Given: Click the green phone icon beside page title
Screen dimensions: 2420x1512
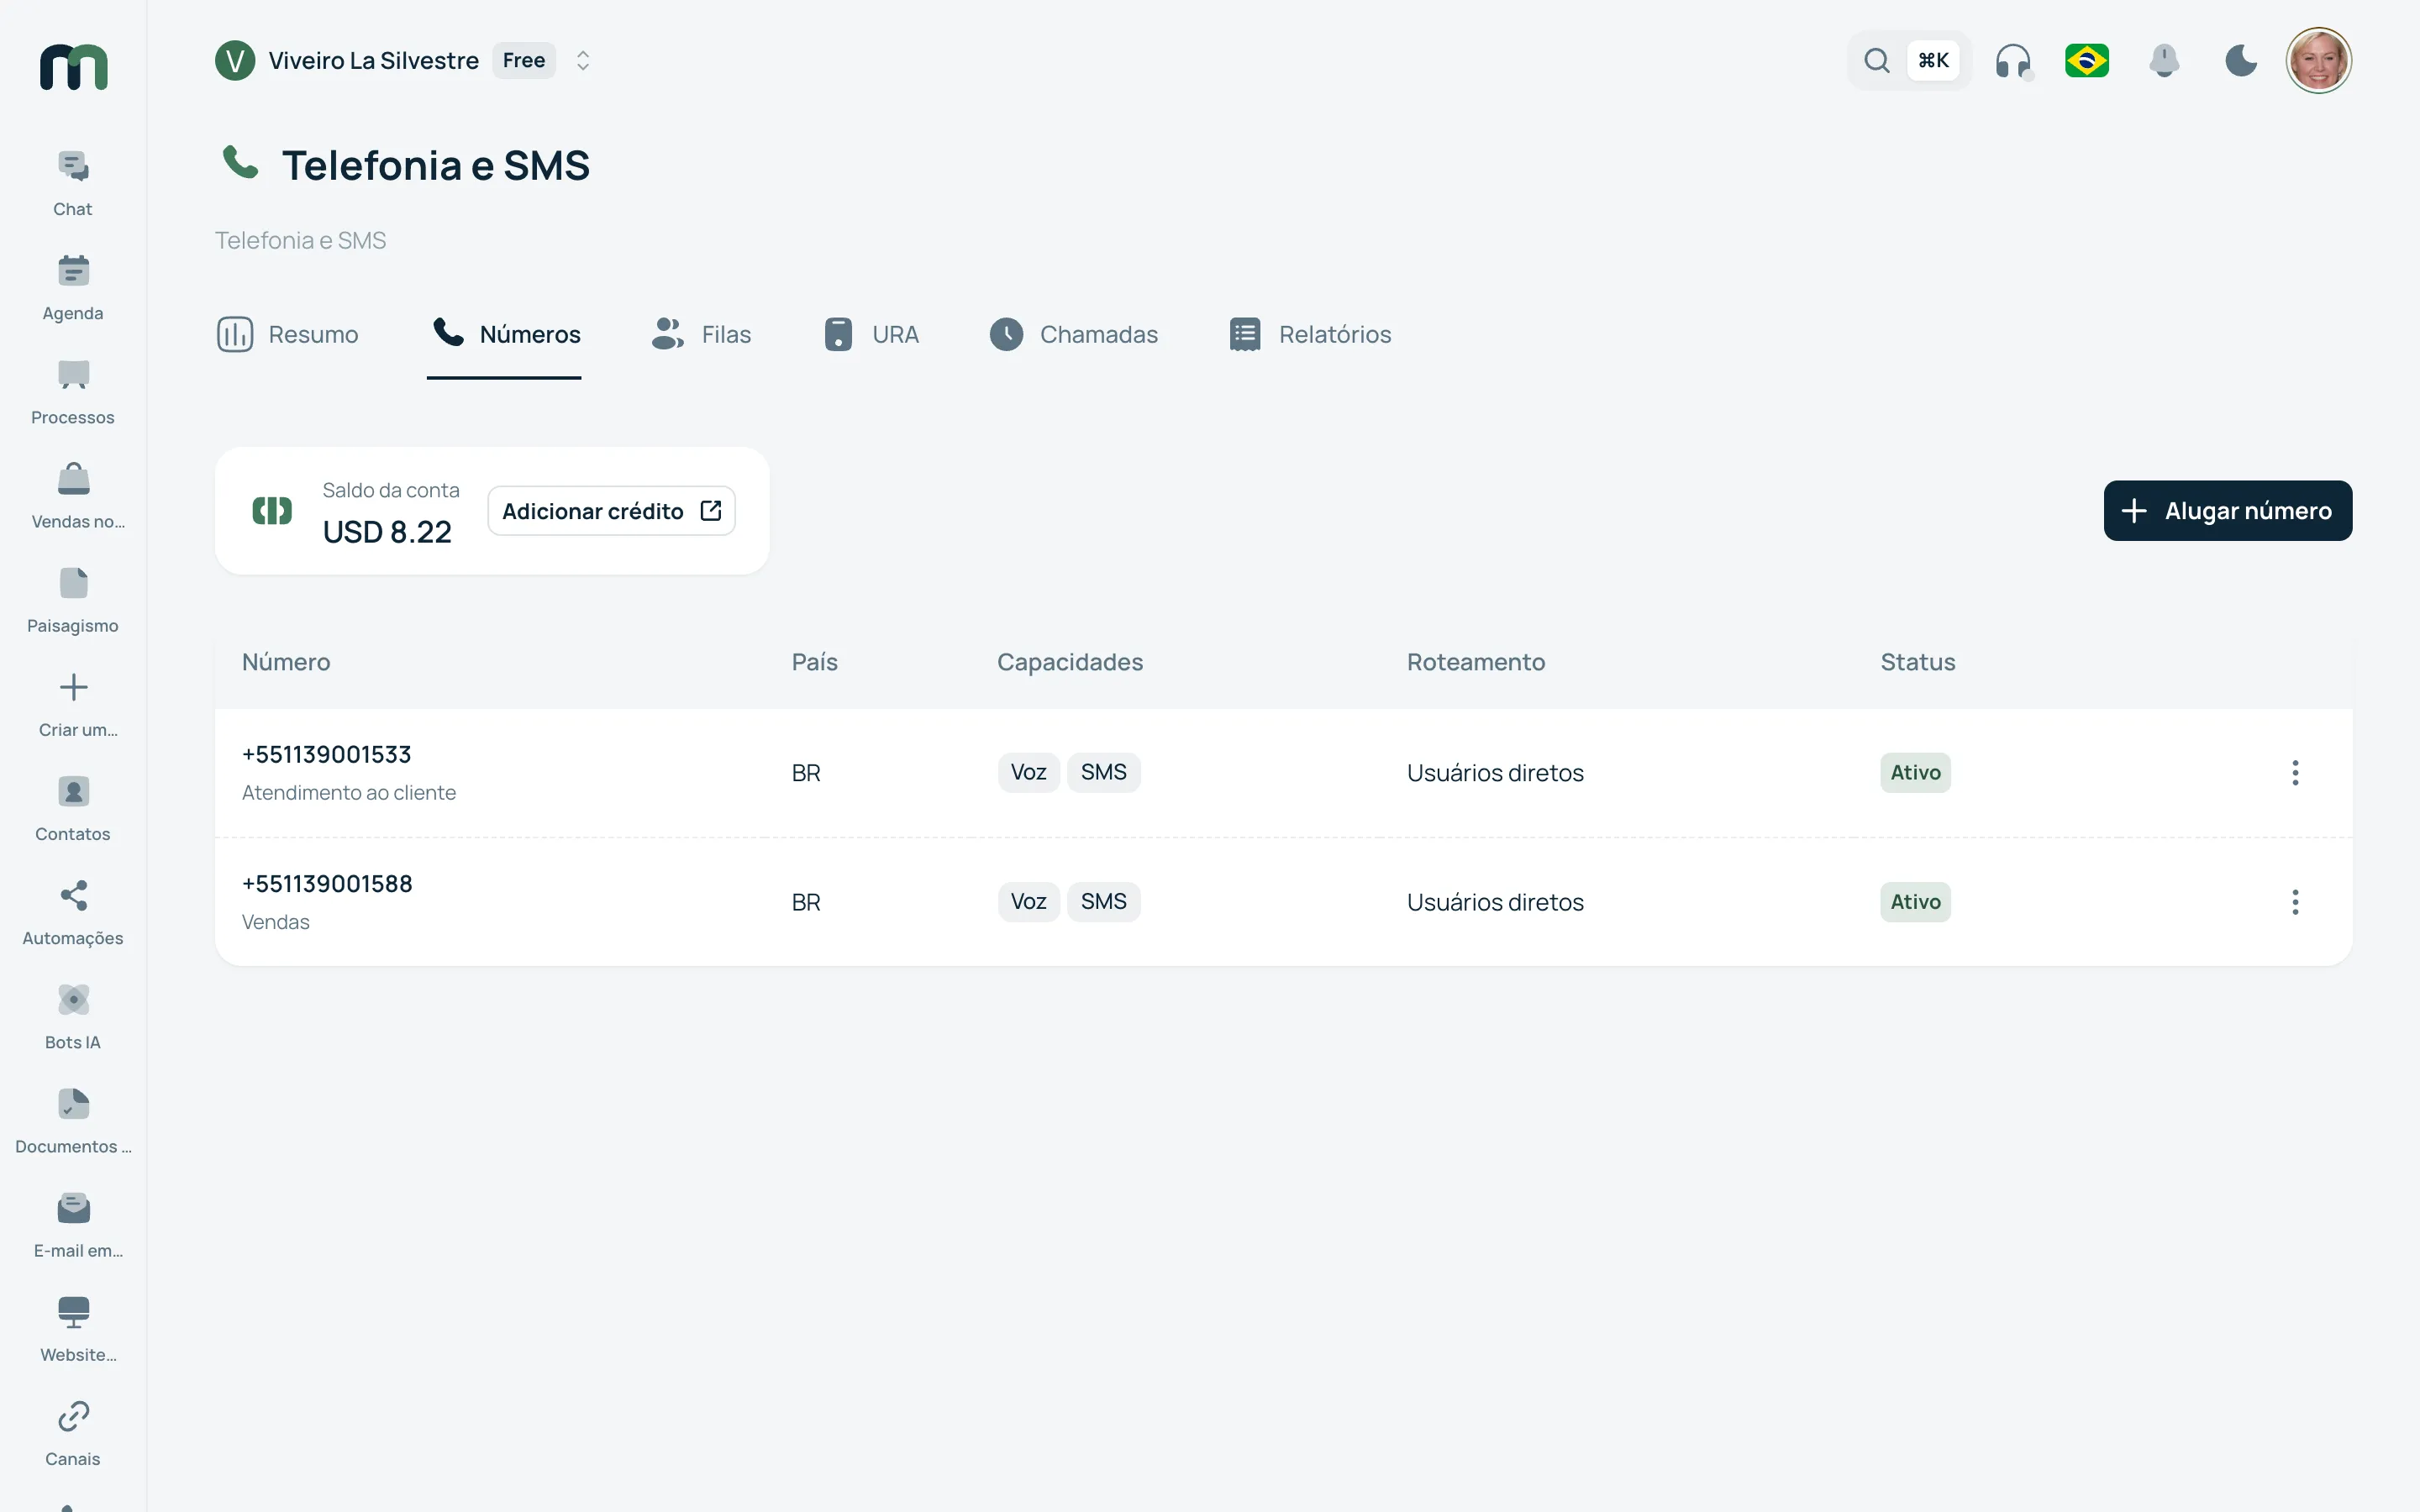Looking at the screenshot, I should [240, 162].
